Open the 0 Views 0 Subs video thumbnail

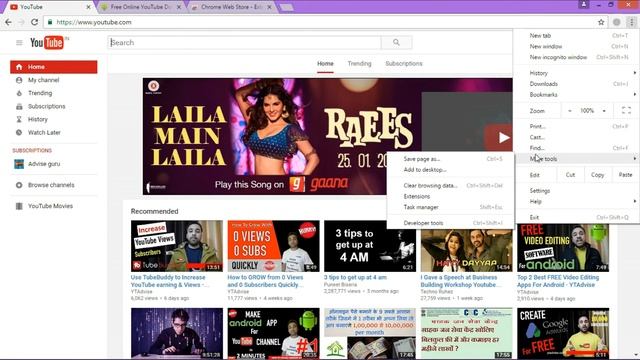[273, 246]
